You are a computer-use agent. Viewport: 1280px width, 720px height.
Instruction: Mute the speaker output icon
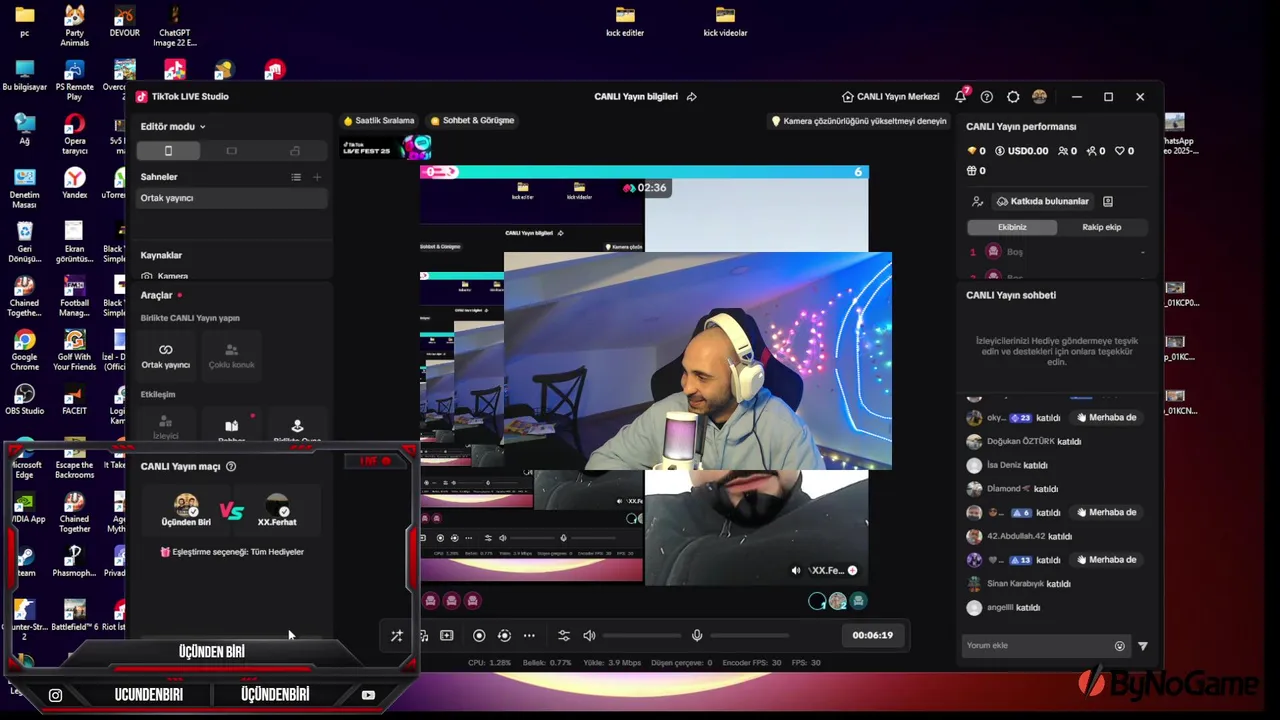pyautogui.click(x=589, y=636)
